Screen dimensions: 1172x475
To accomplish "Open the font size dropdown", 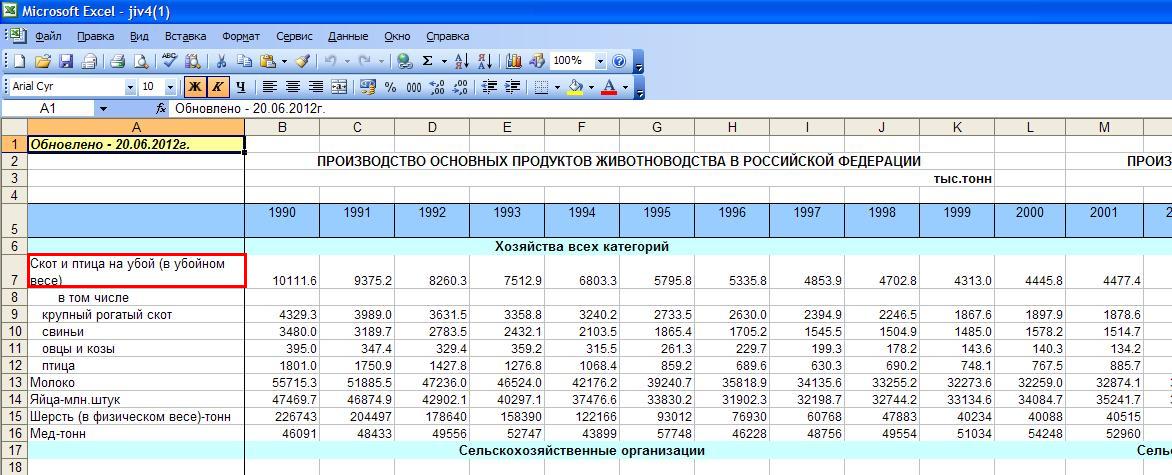I will pos(170,87).
